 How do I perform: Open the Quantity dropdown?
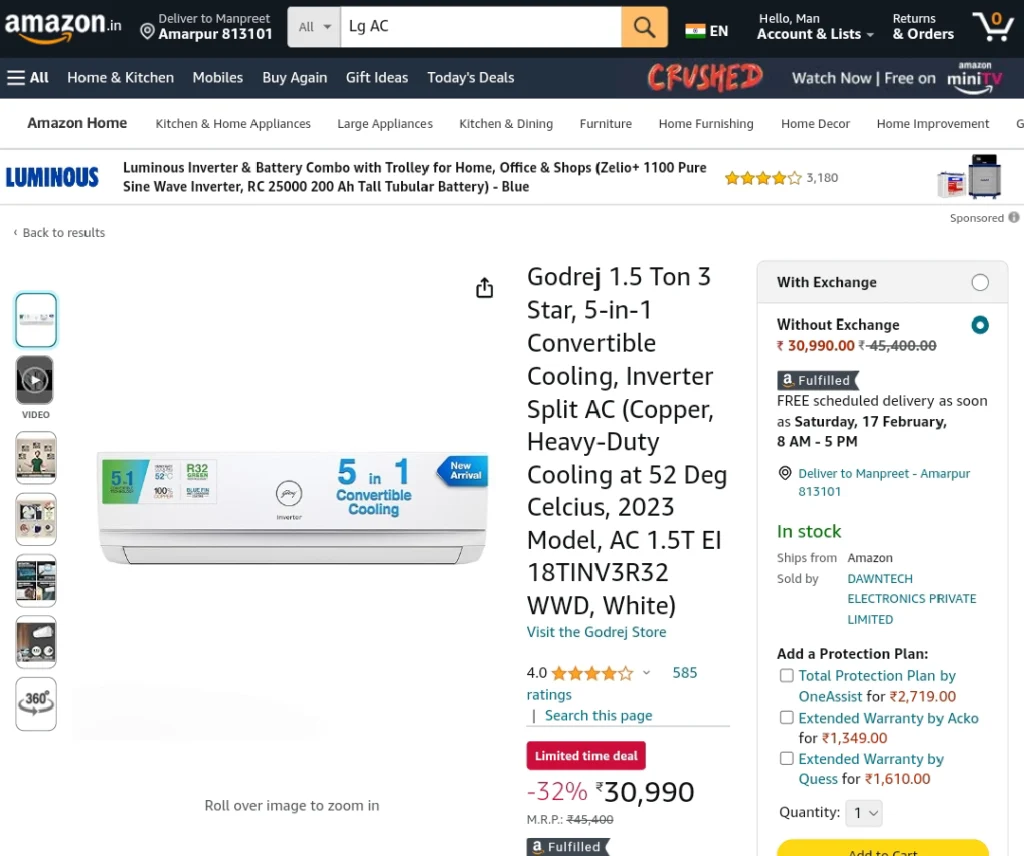[863, 813]
